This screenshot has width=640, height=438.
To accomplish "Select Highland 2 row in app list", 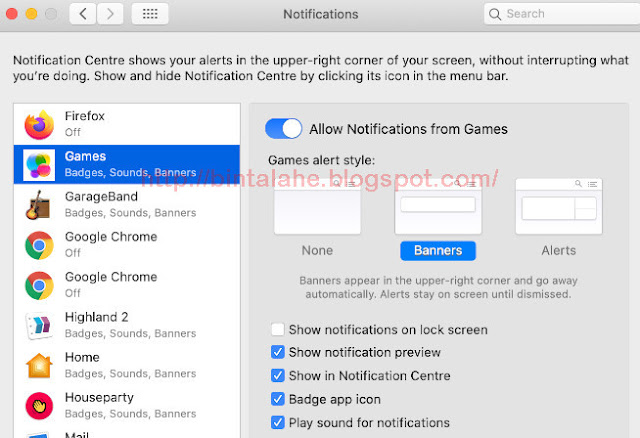I will [127, 325].
